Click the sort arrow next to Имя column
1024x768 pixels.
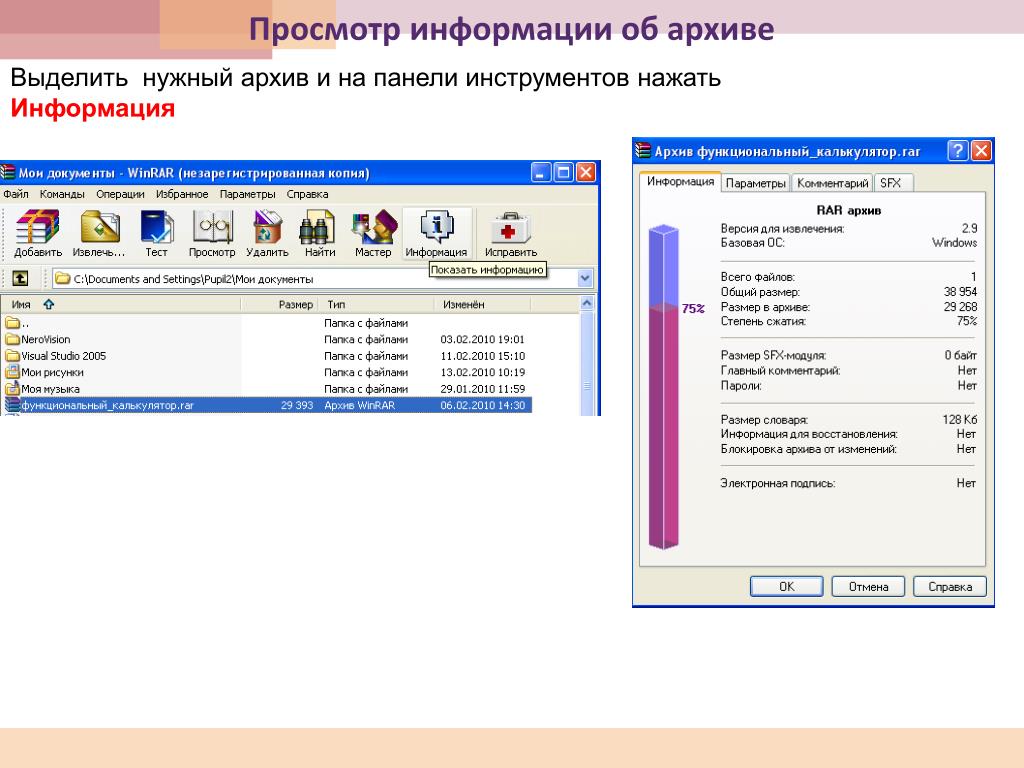pos(49,304)
